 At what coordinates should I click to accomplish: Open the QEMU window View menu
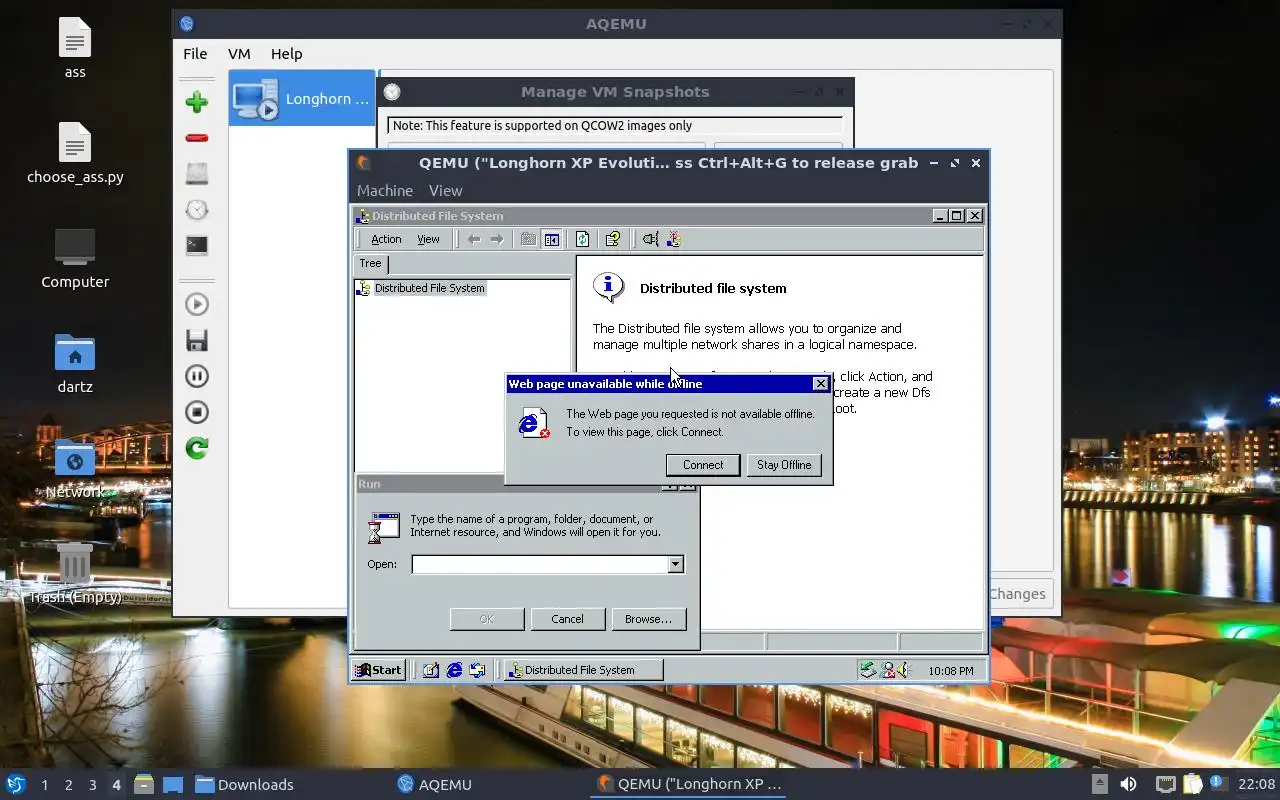click(445, 190)
